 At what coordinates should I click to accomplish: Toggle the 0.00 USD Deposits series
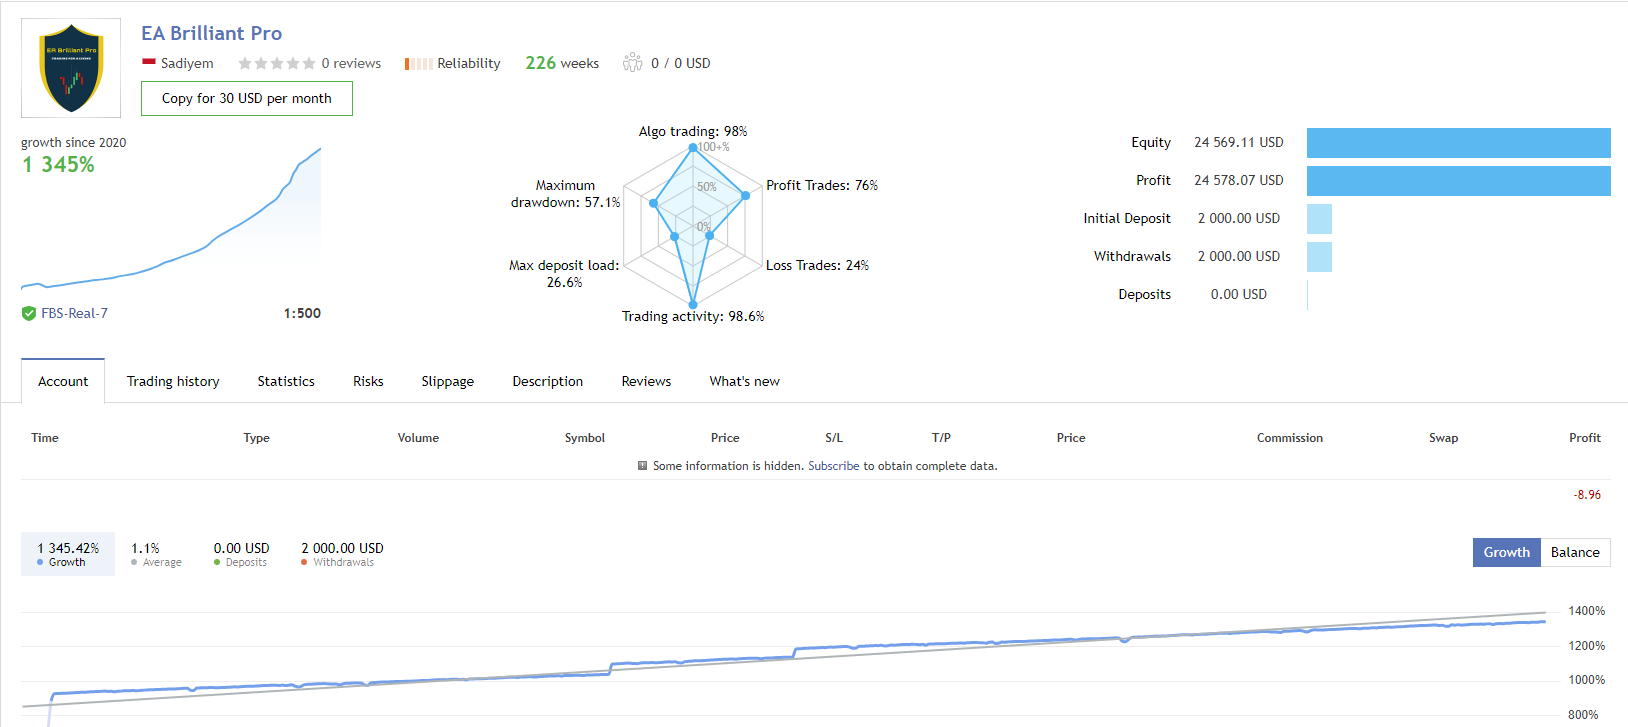241,554
